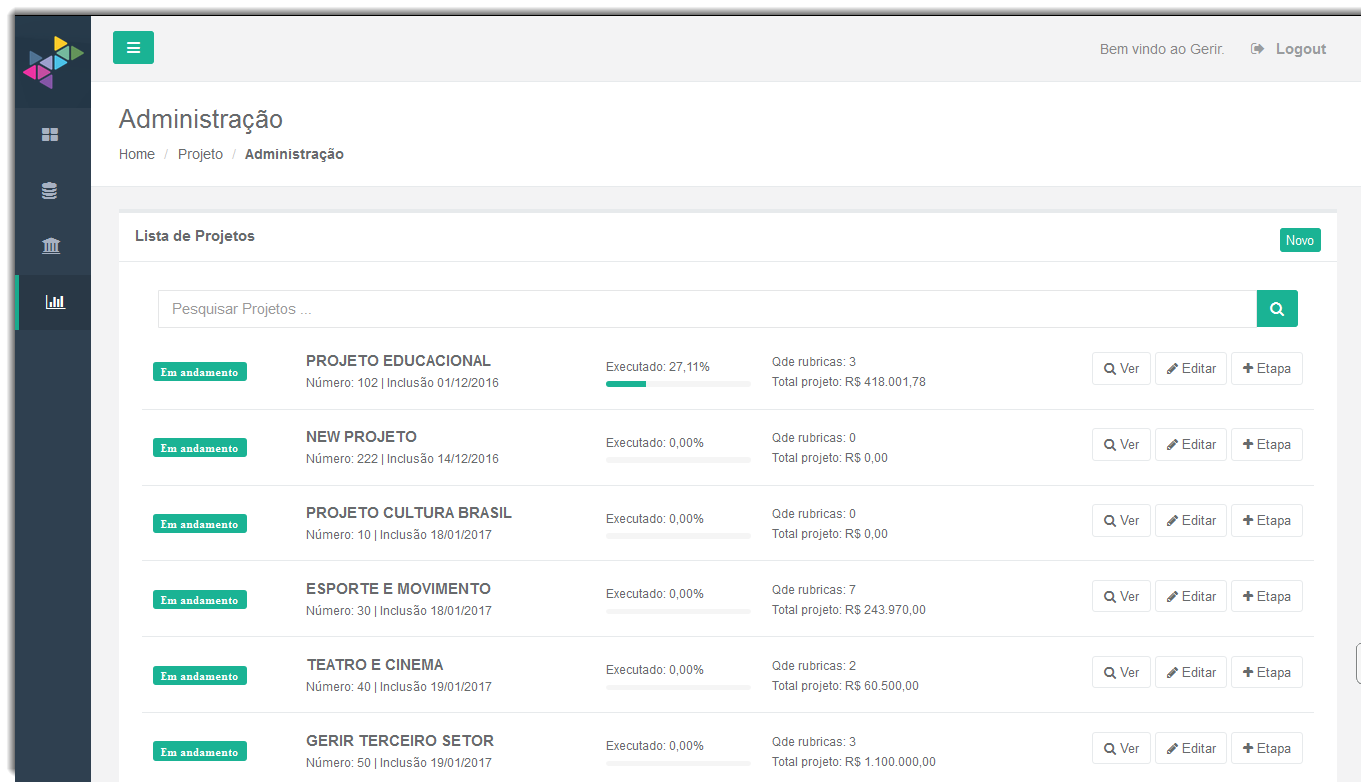Toggle the sidebar with the hamburger button
The height and width of the screenshot is (782, 1361).
(133, 47)
